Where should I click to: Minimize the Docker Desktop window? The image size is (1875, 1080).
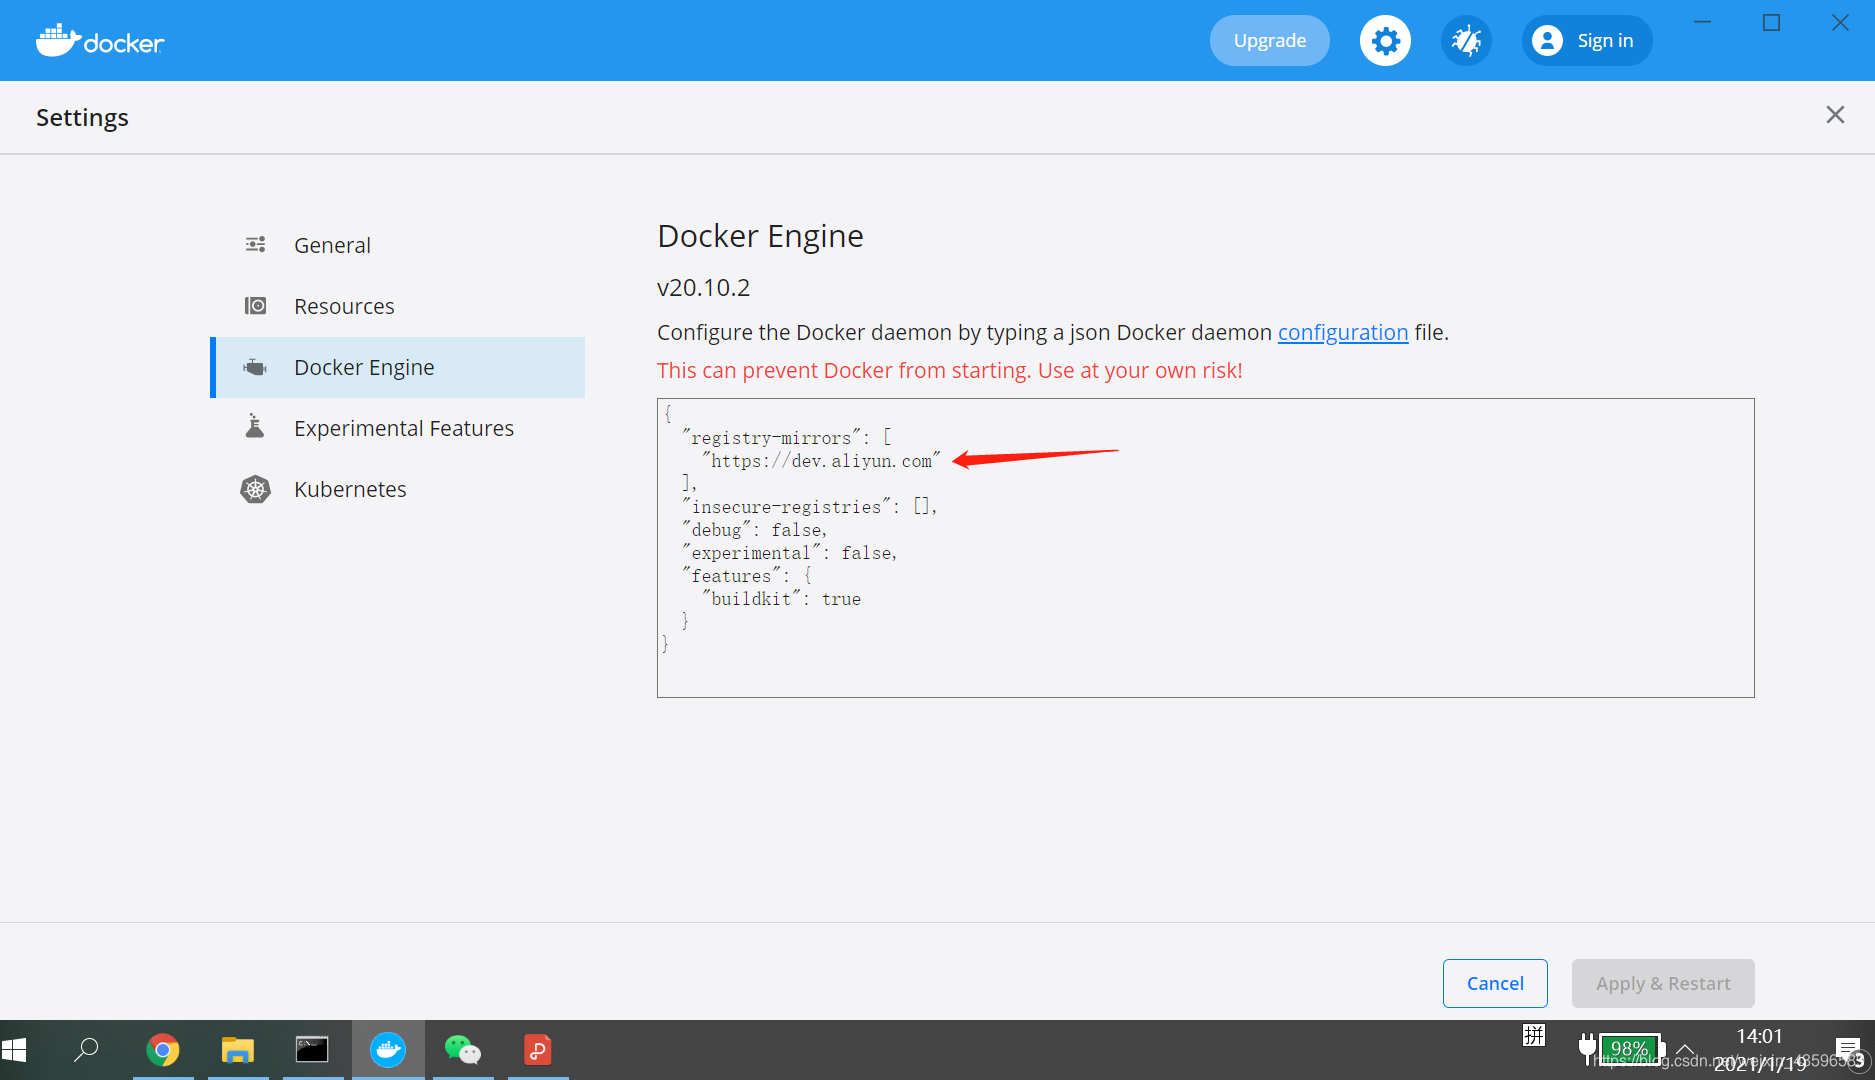(1702, 22)
